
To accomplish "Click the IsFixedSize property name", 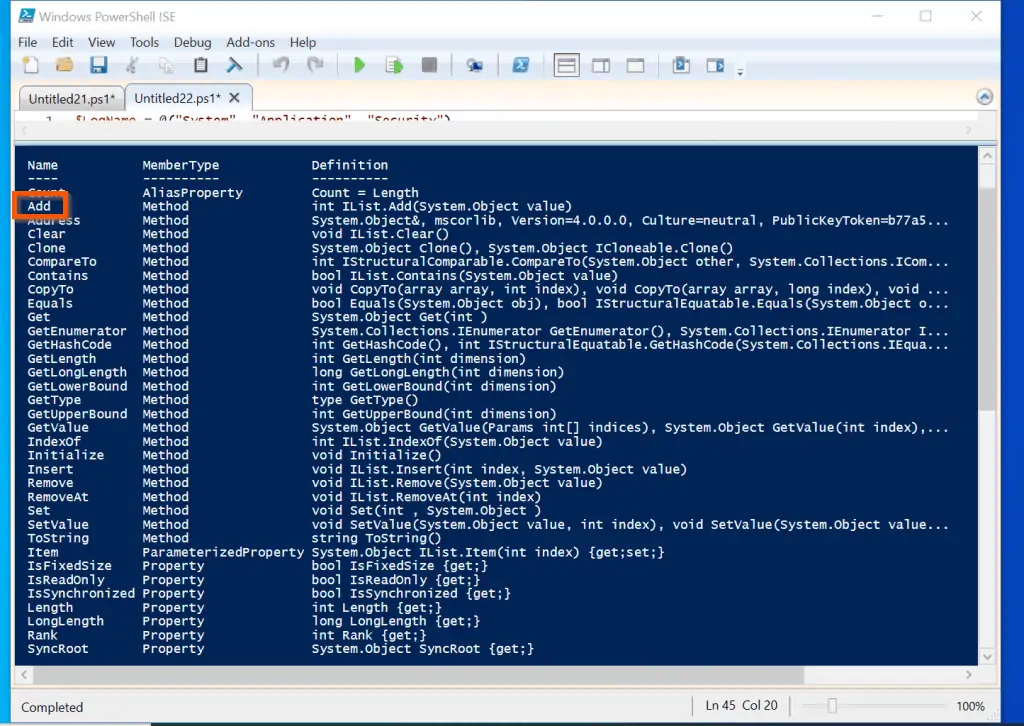I will (x=69, y=566).
